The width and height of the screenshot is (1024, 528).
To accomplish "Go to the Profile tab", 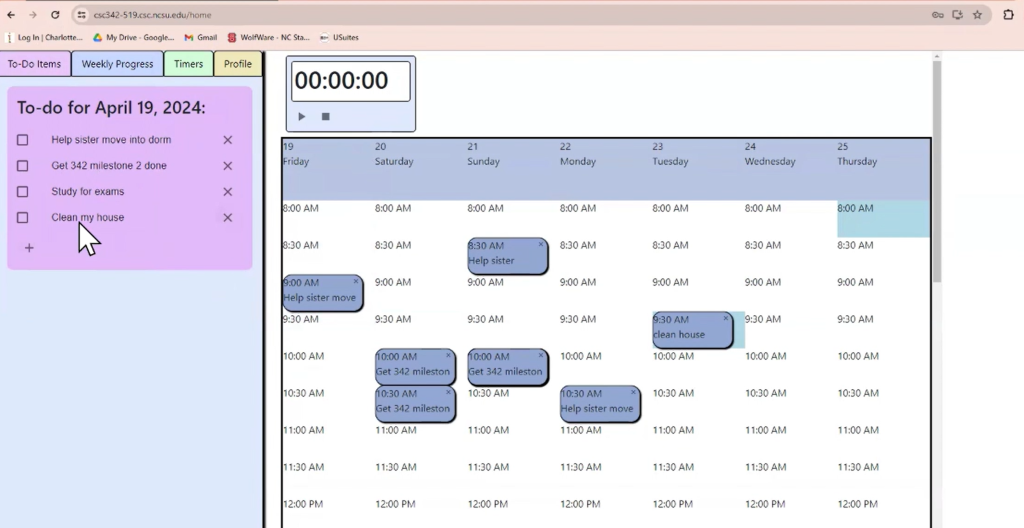I will 238,64.
